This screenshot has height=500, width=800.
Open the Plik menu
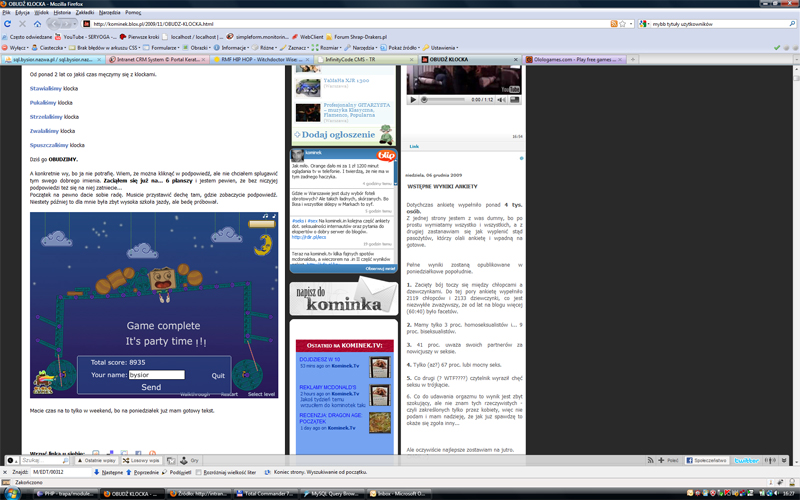6,12
